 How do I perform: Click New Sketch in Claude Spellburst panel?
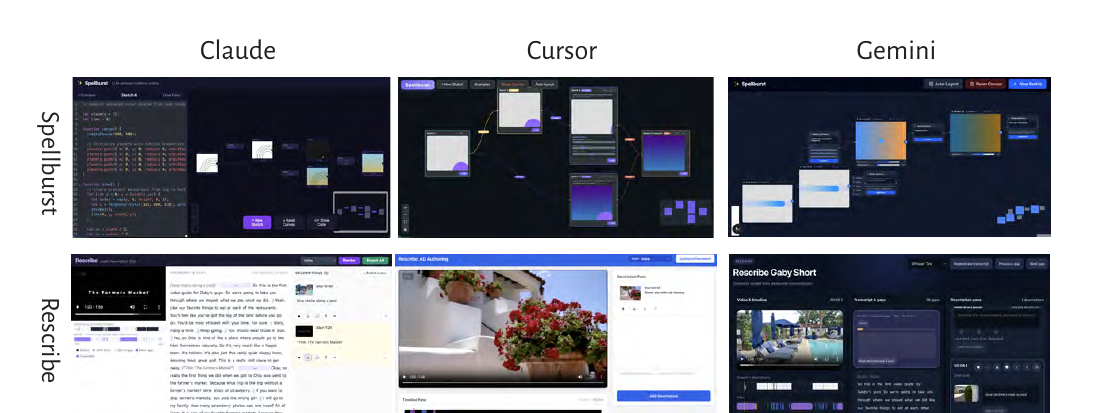pos(257,222)
